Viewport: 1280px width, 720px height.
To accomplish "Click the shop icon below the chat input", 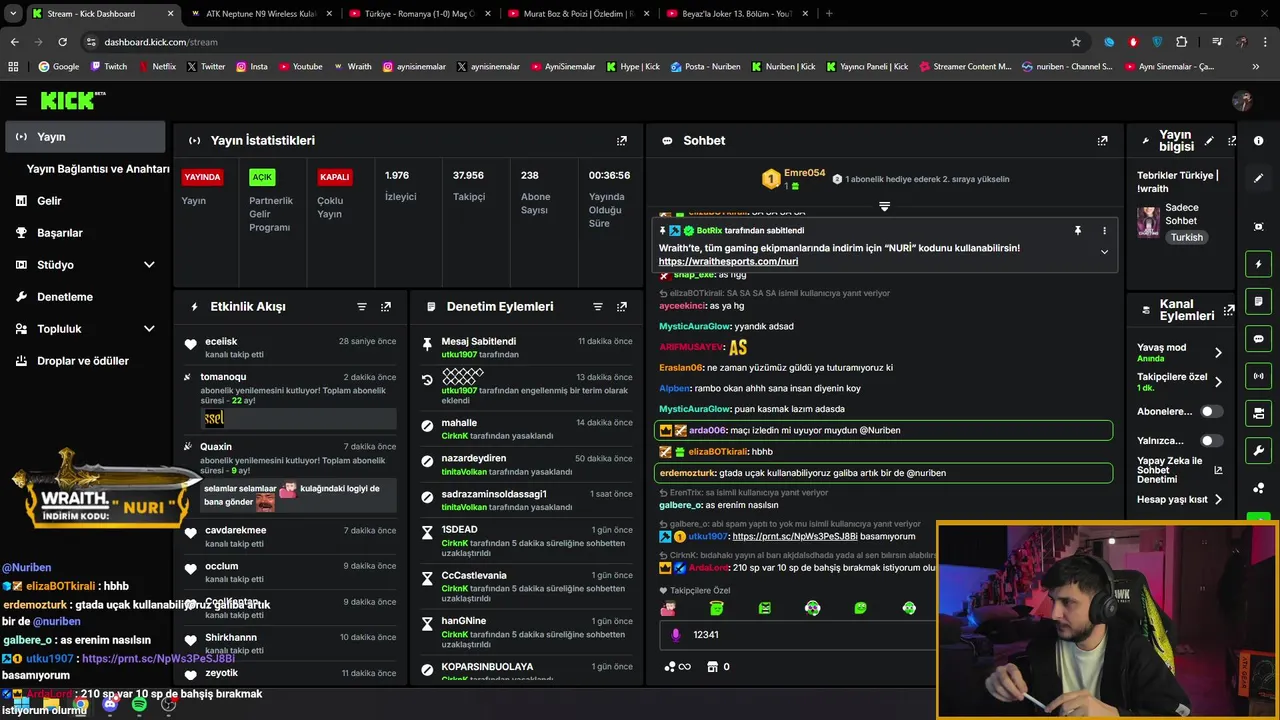I will pyautogui.click(x=713, y=666).
